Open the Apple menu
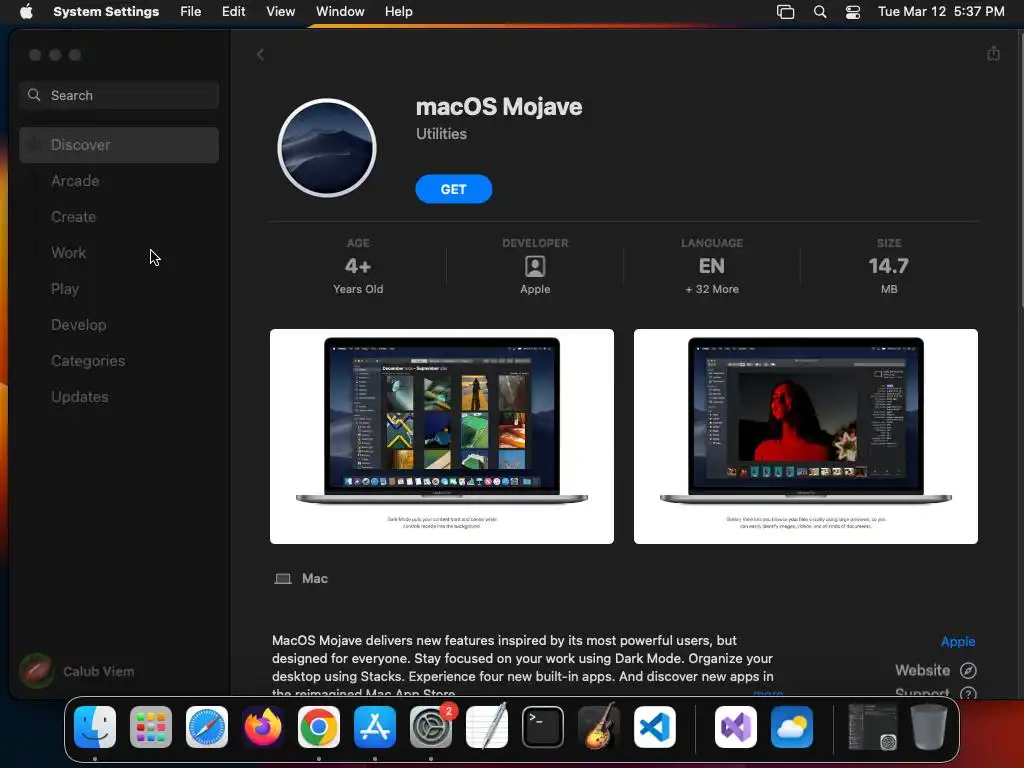The height and width of the screenshot is (768, 1024). (x=26, y=12)
